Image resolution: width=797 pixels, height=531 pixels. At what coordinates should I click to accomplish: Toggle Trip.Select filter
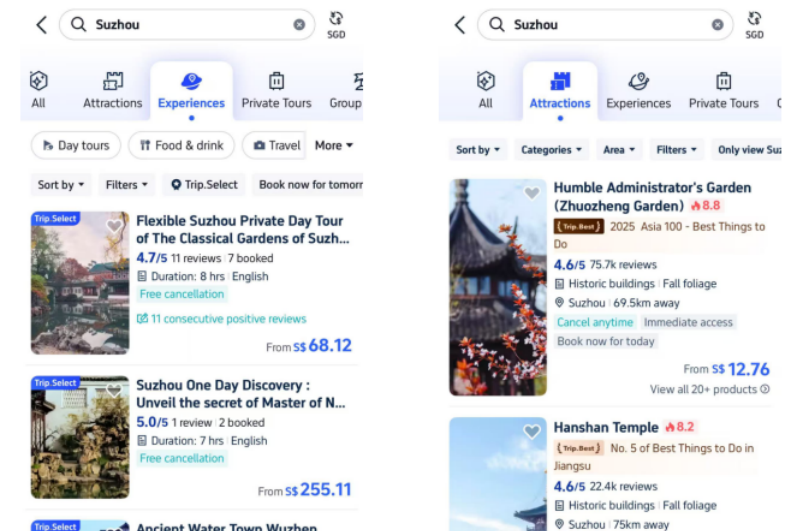click(204, 185)
